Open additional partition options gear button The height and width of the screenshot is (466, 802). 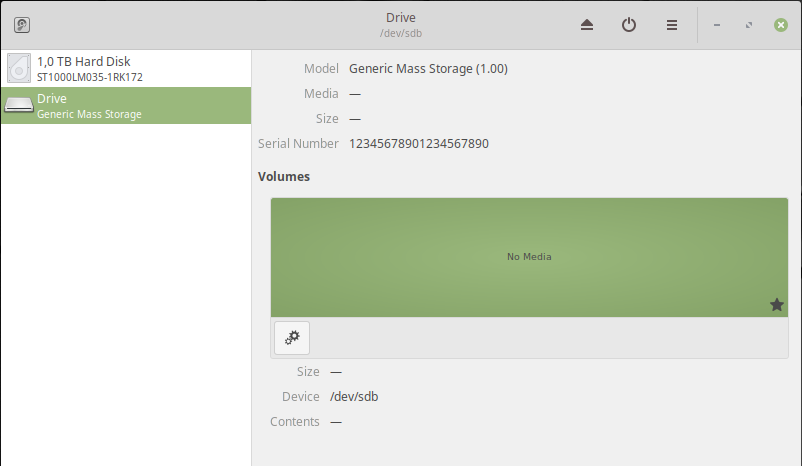pyautogui.click(x=292, y=338)
